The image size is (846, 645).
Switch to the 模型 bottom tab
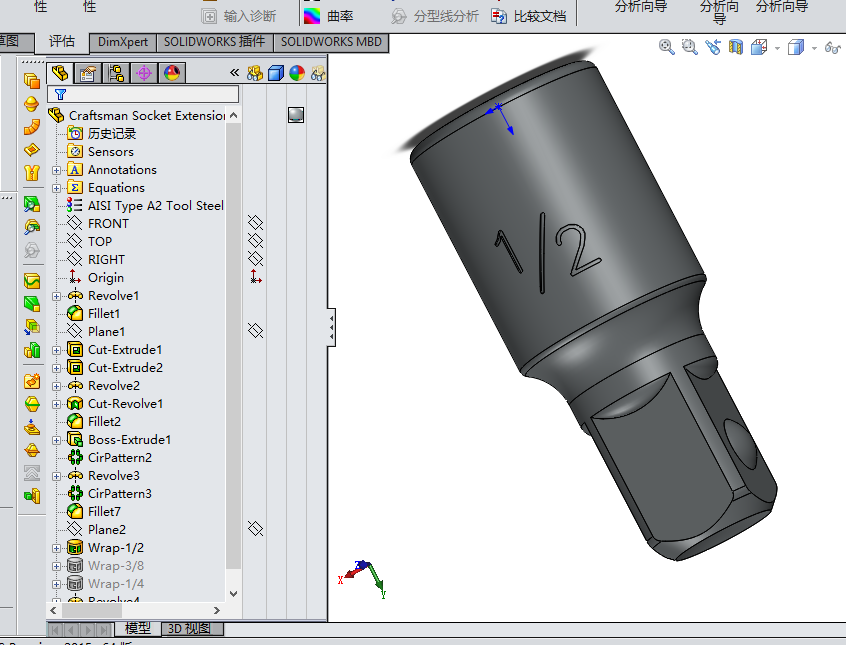tap(138, 628)
